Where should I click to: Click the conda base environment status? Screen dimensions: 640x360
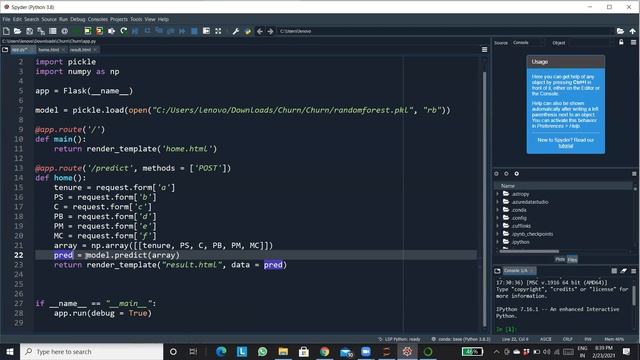tap(460, 339)
